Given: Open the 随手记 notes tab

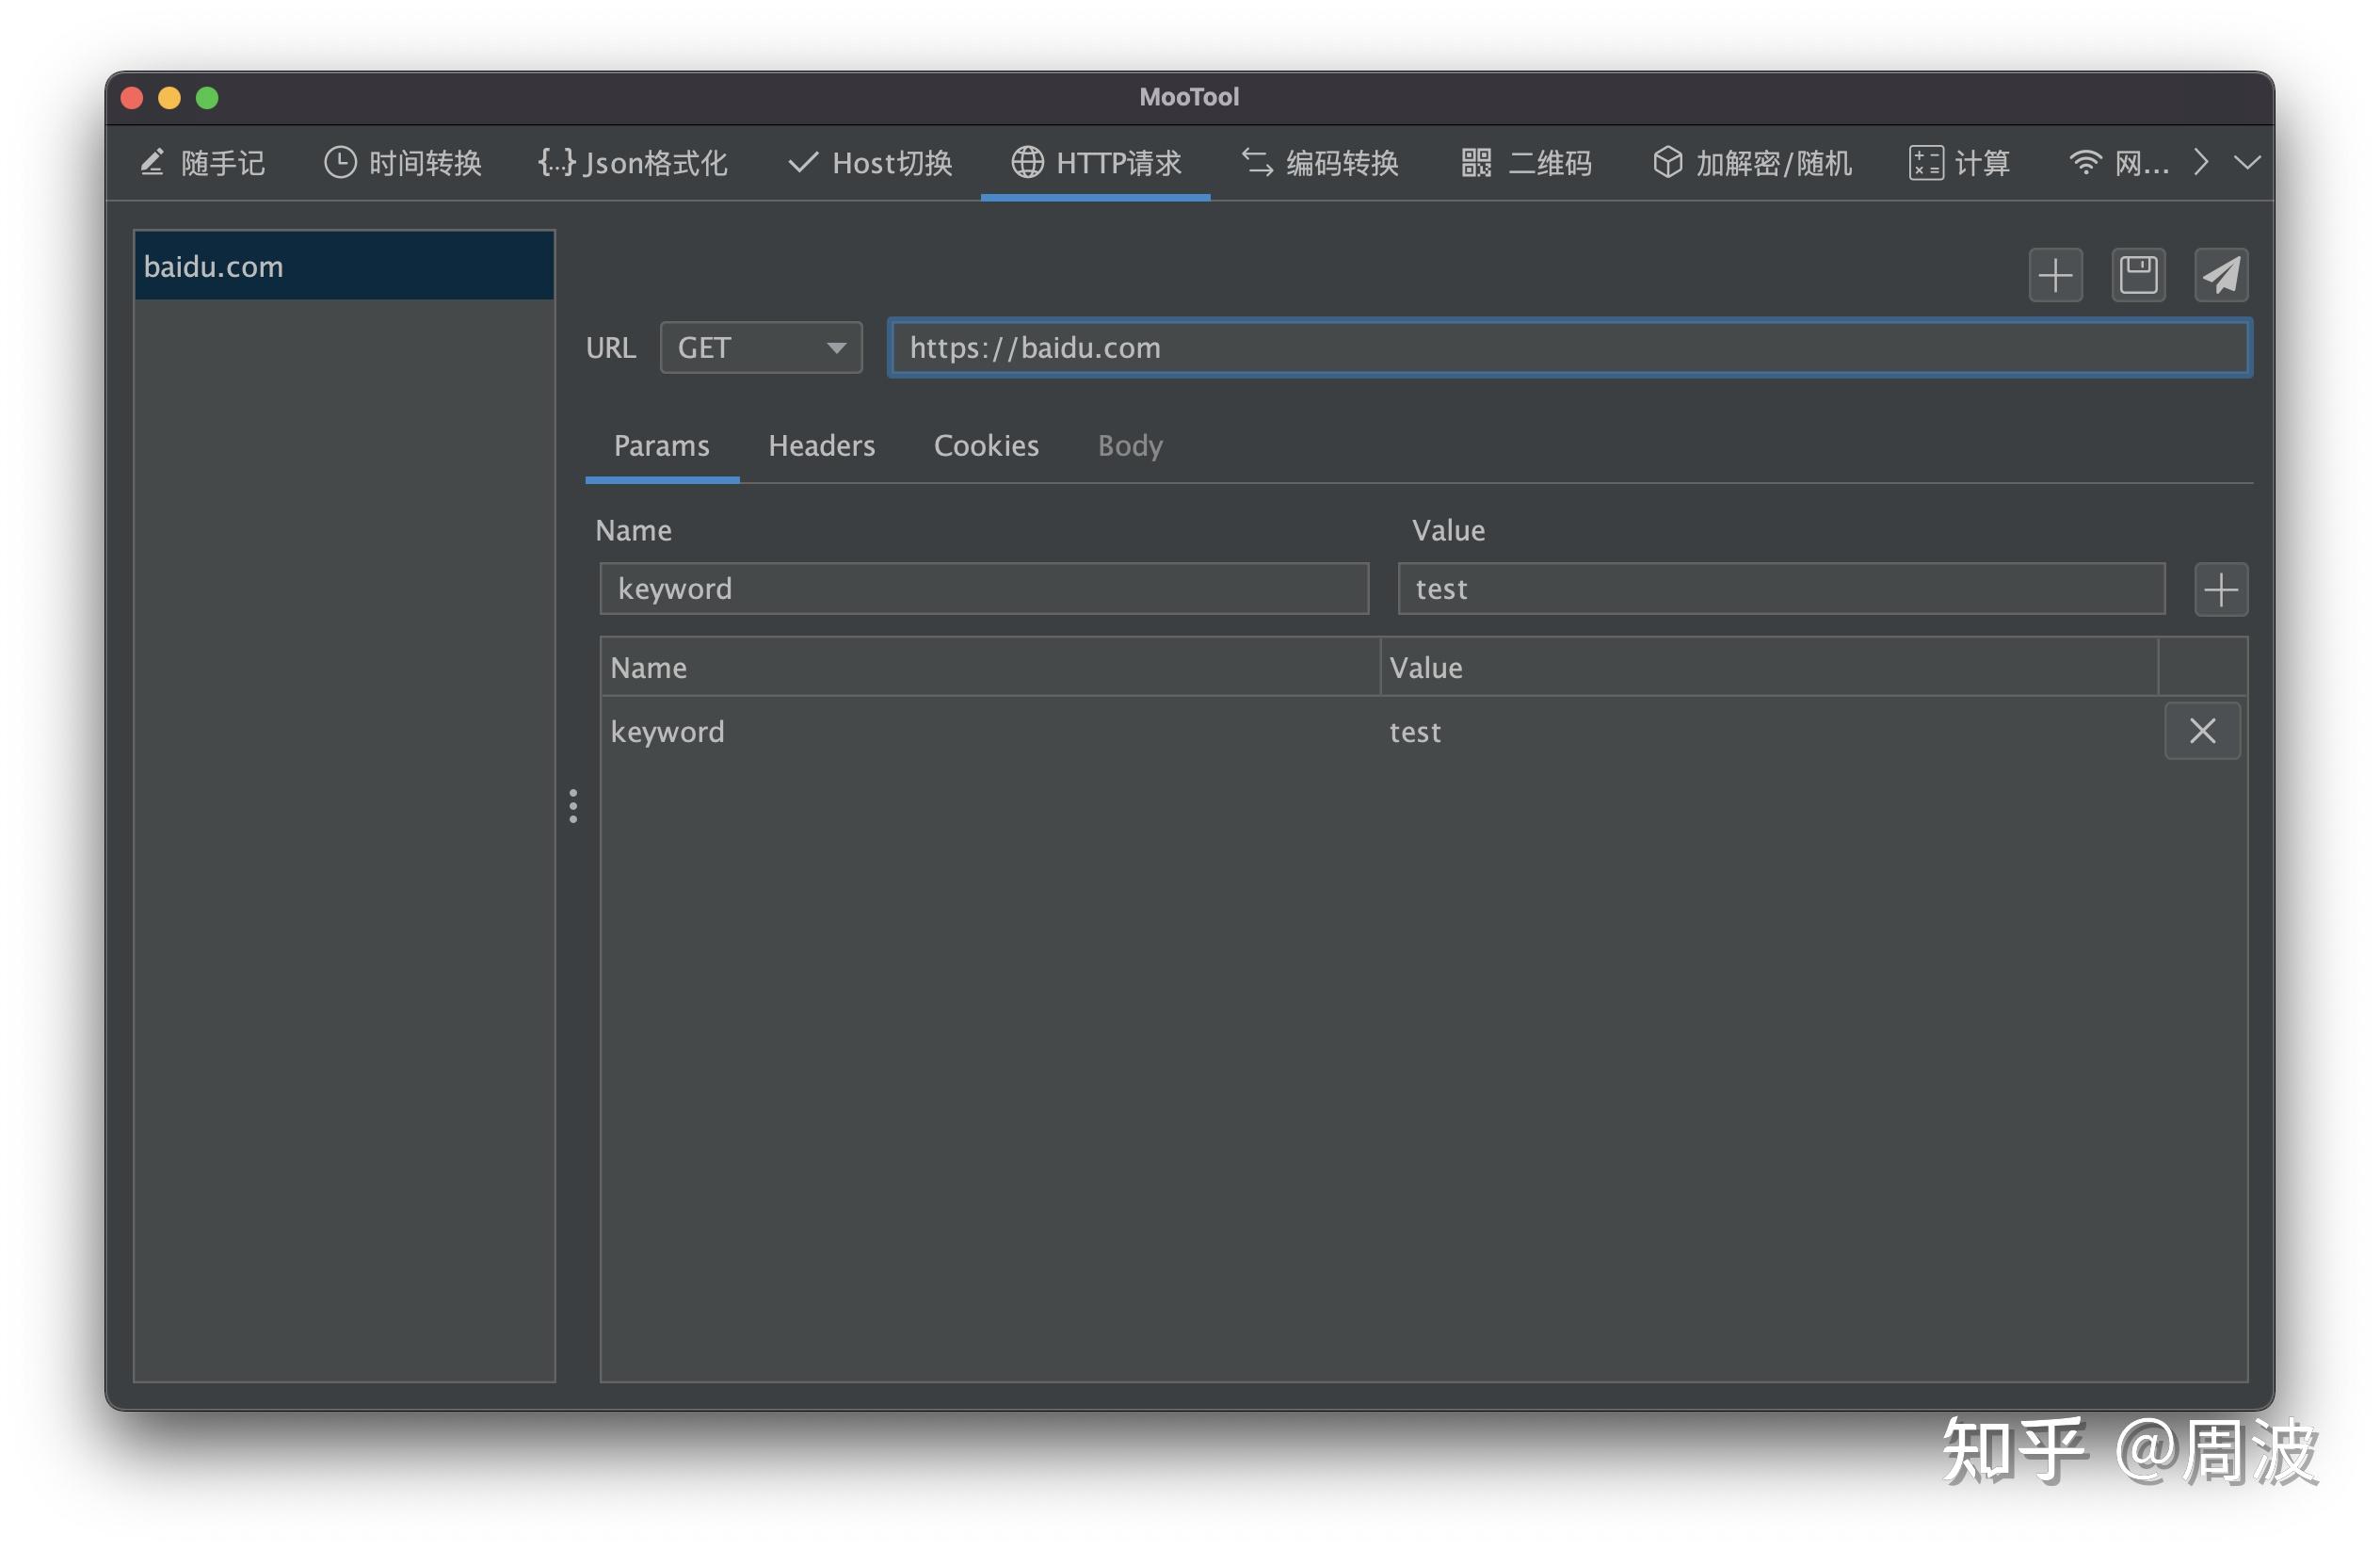Looking at the screenshot, I should pos(202,163).
